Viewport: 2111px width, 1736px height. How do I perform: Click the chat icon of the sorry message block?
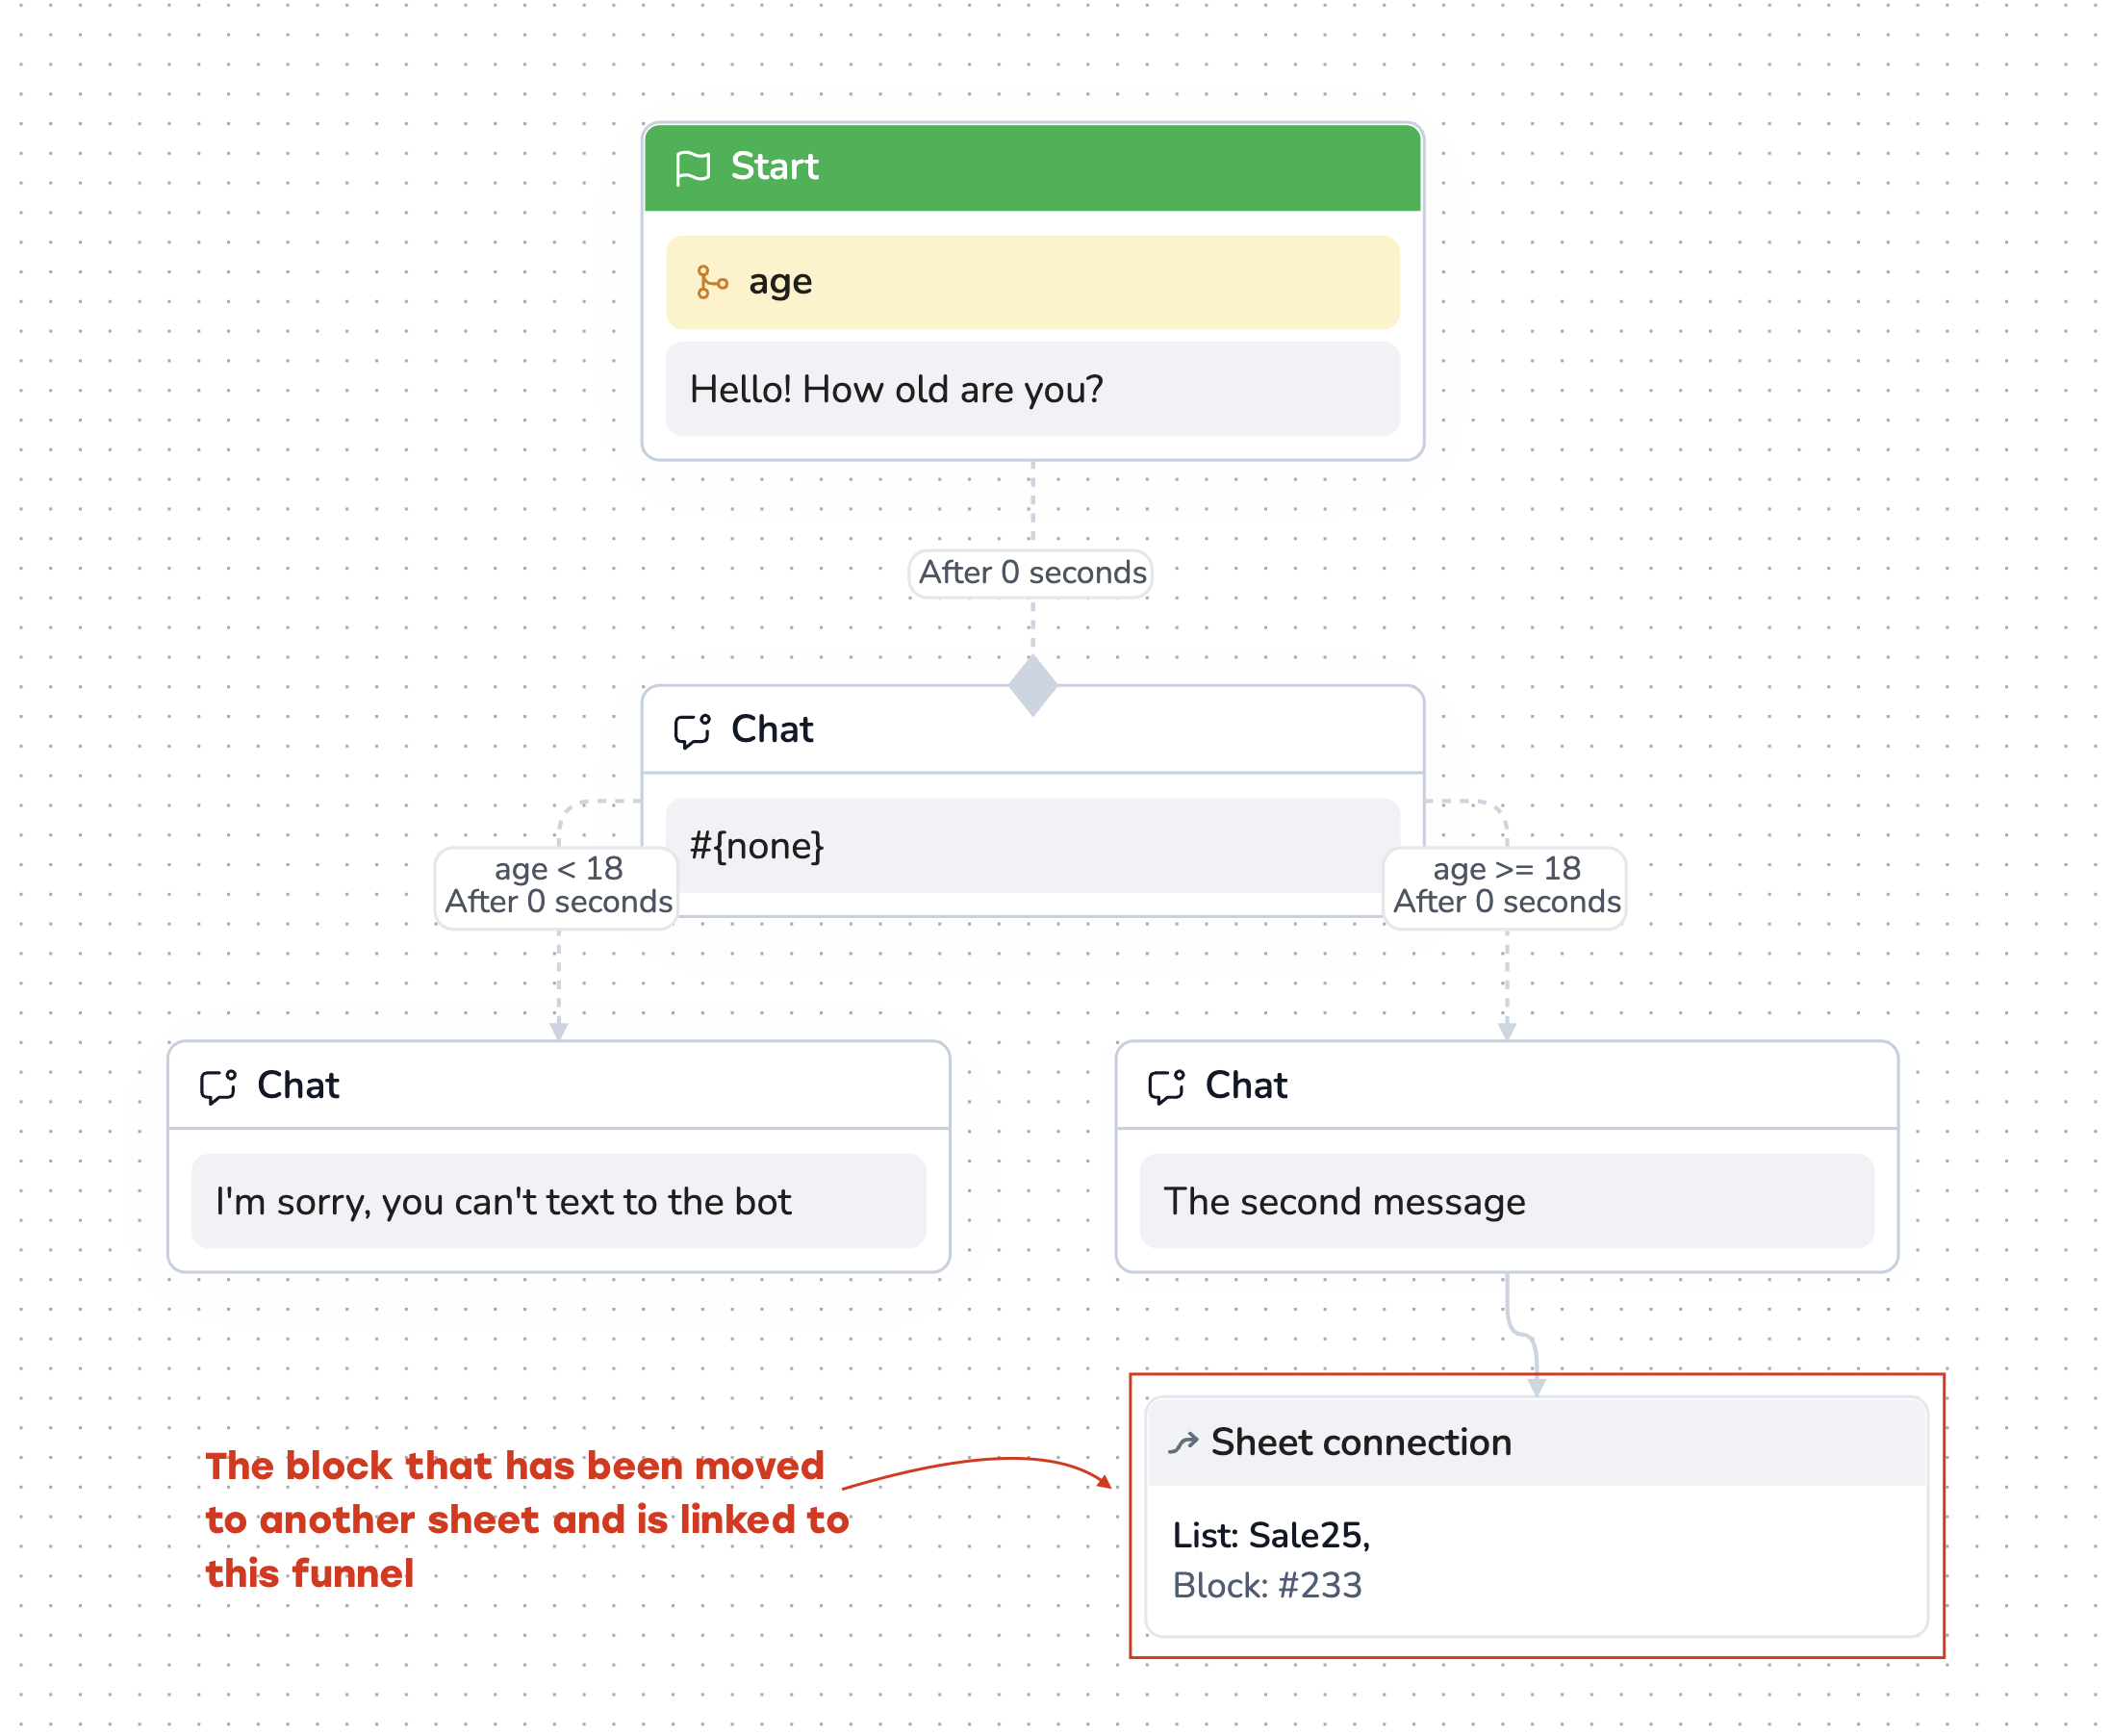coord(218,1086)
